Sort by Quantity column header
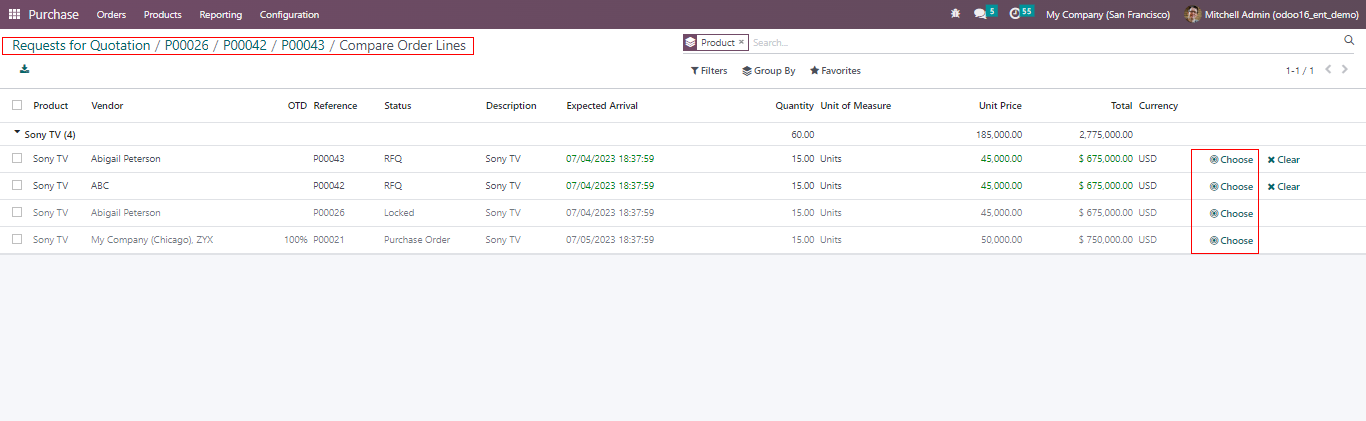1366x421 pixels. click(795, 105)
